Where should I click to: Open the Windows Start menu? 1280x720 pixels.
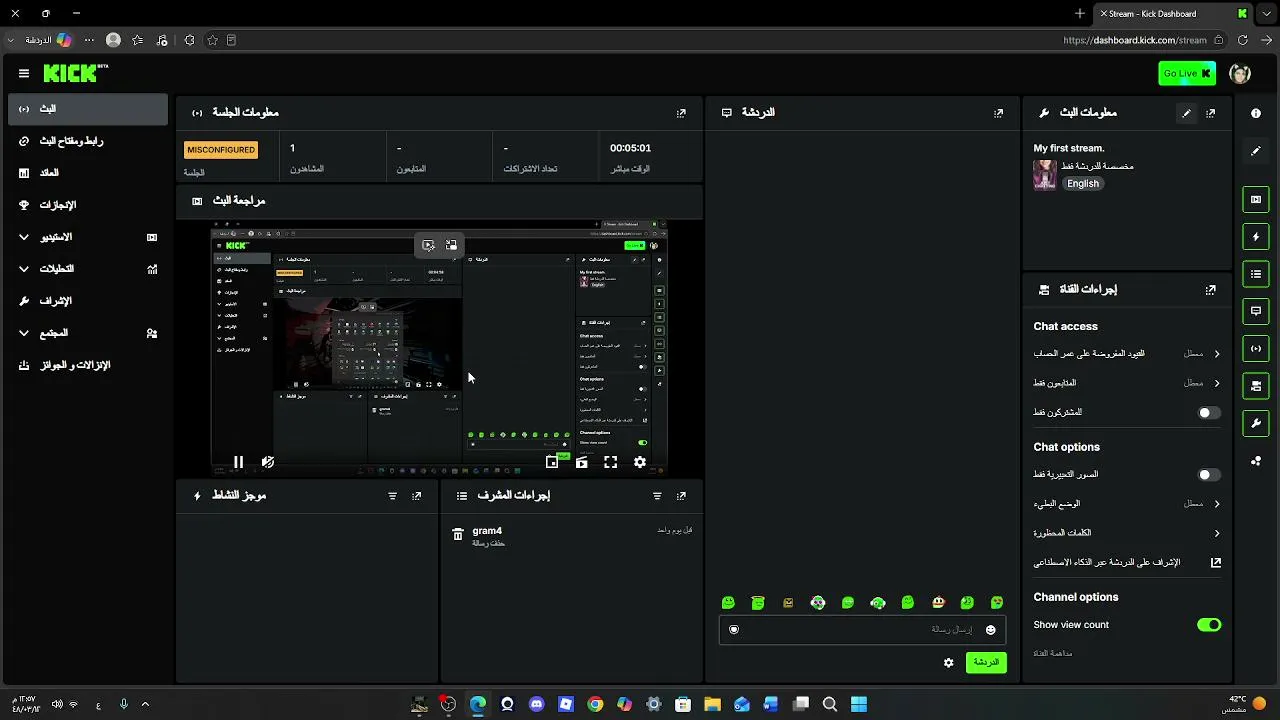(859, 704)
